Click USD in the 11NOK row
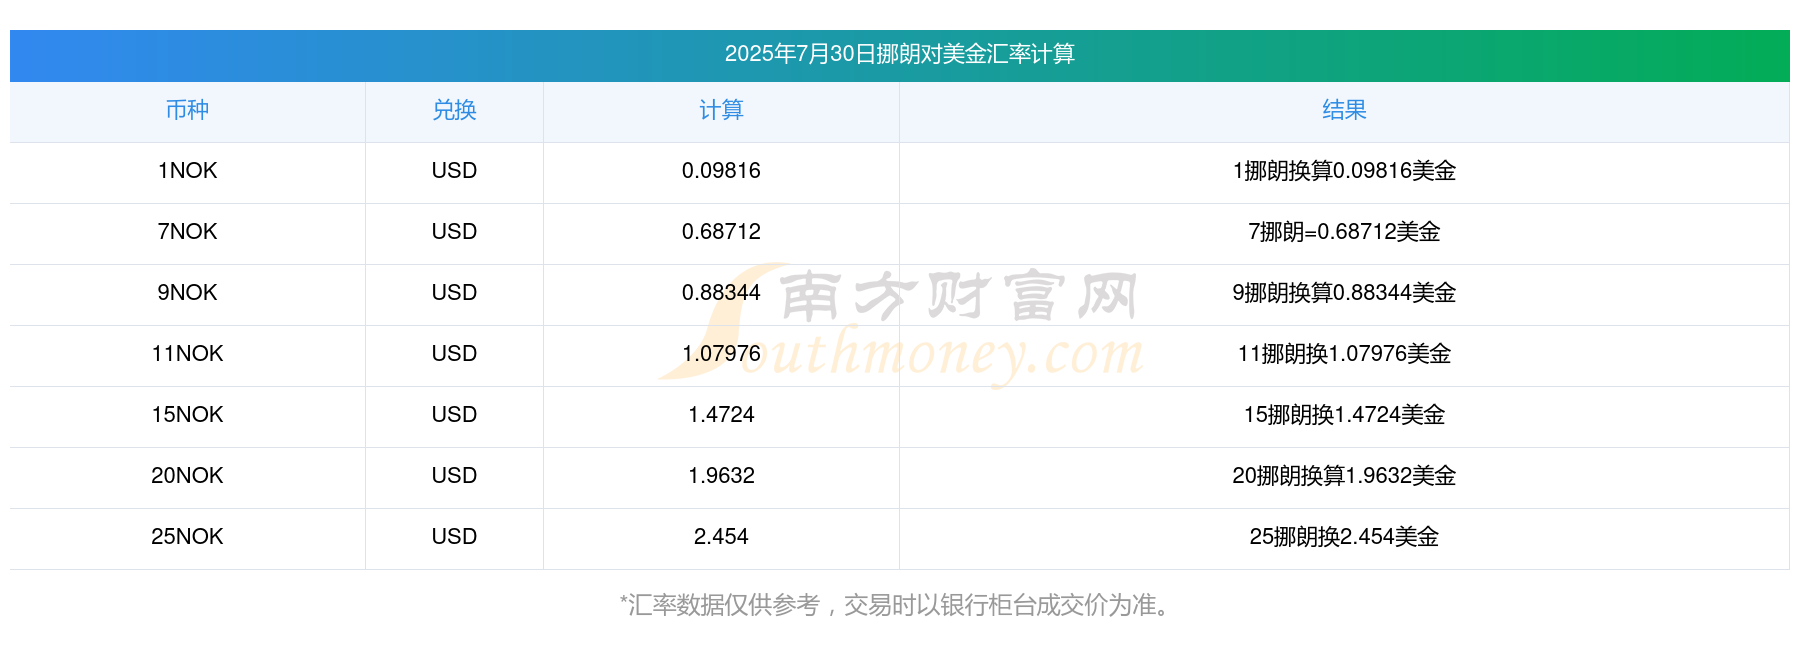The height and width of the screenshot is (650, 1800). [454, 354]
